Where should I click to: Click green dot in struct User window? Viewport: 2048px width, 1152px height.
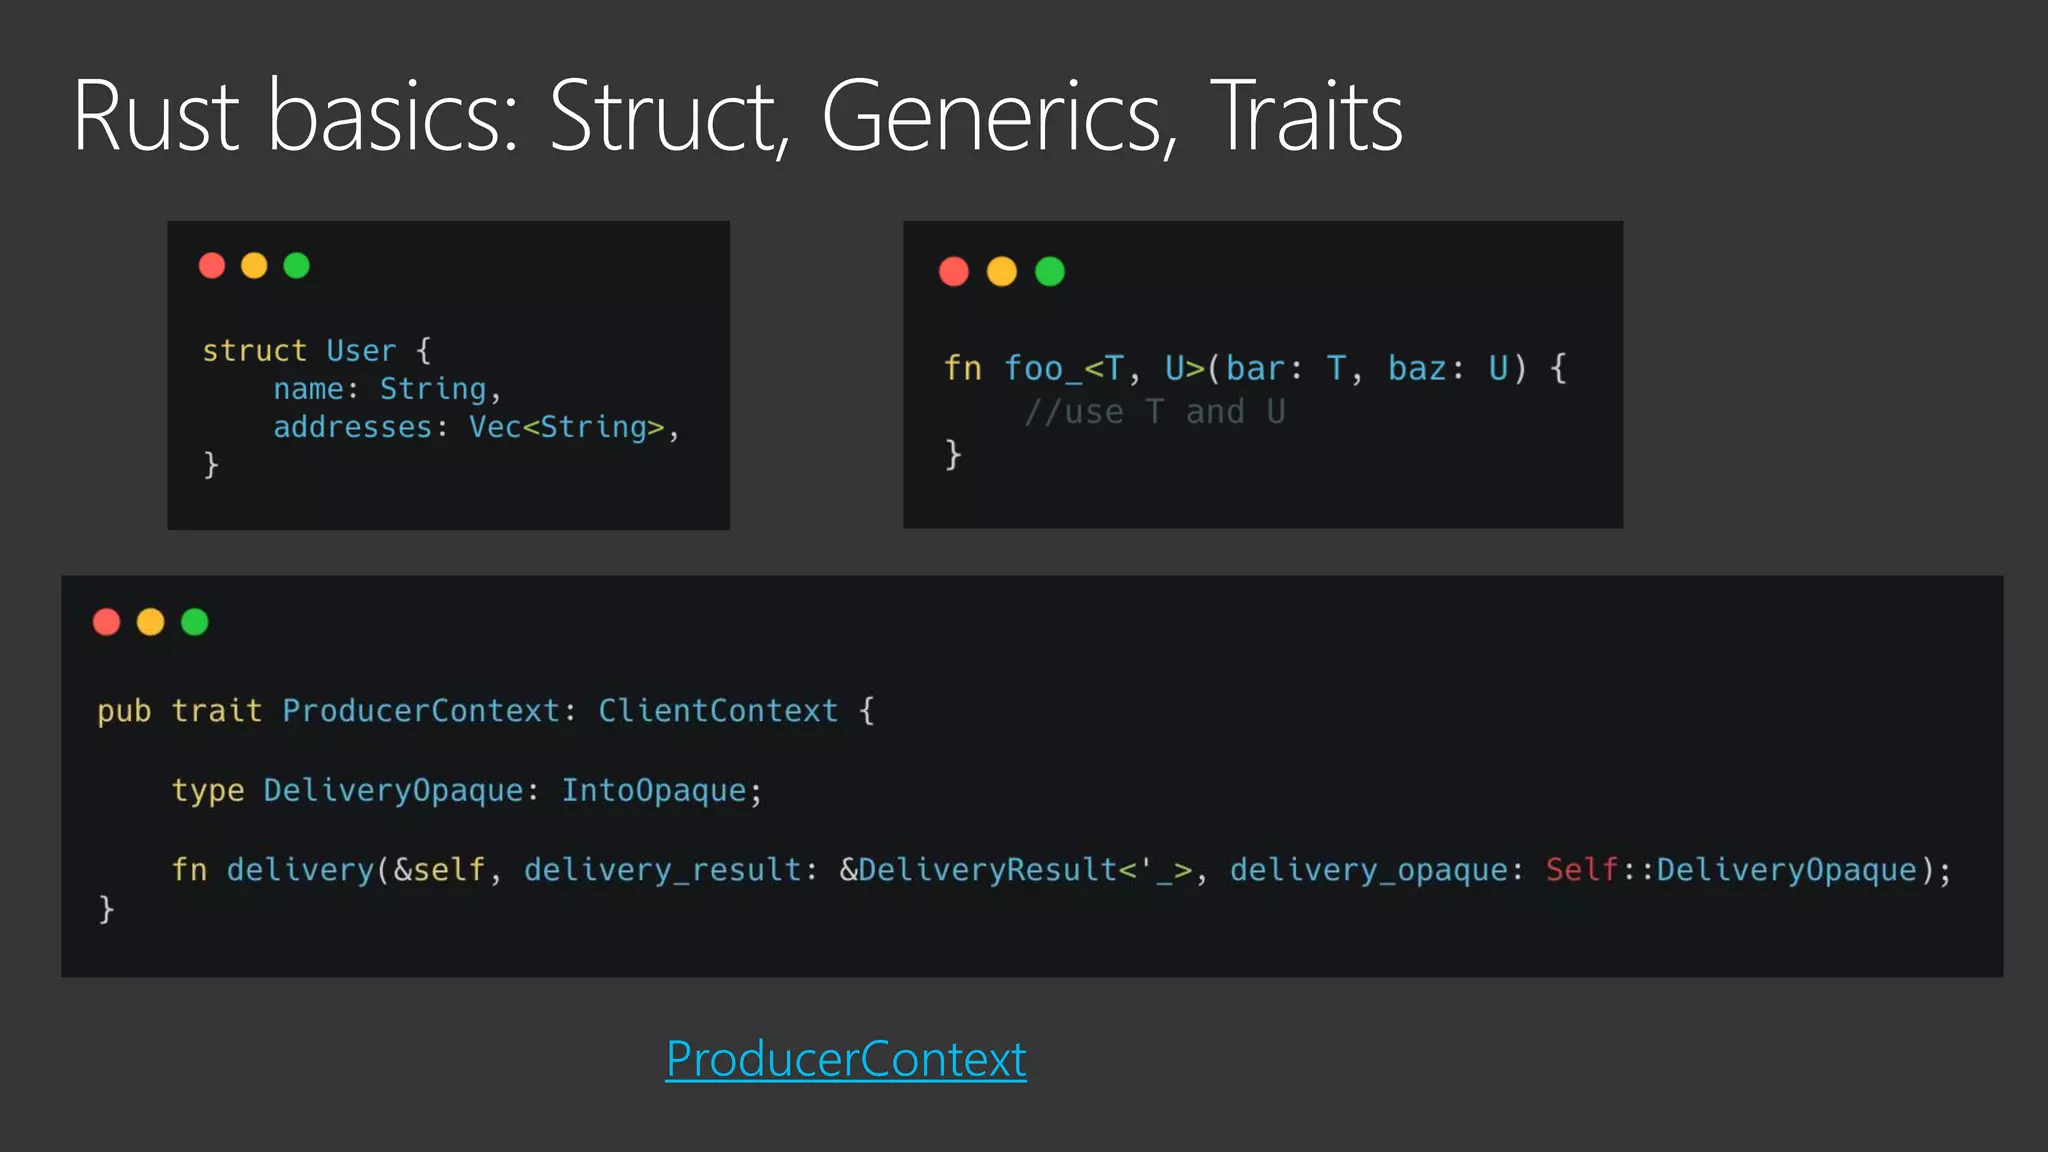pyautogui.click(x=297, y=265)
